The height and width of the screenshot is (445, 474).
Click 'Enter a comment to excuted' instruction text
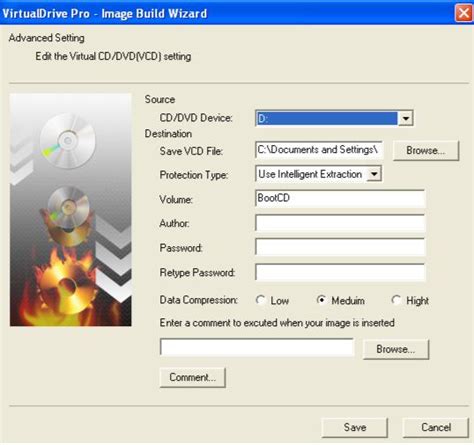[x=277, y=323]
